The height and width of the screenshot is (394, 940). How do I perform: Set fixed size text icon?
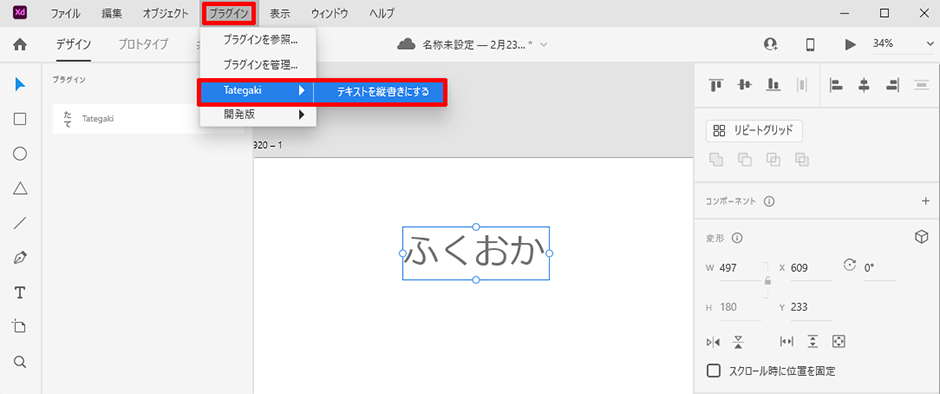coord(839,341)
